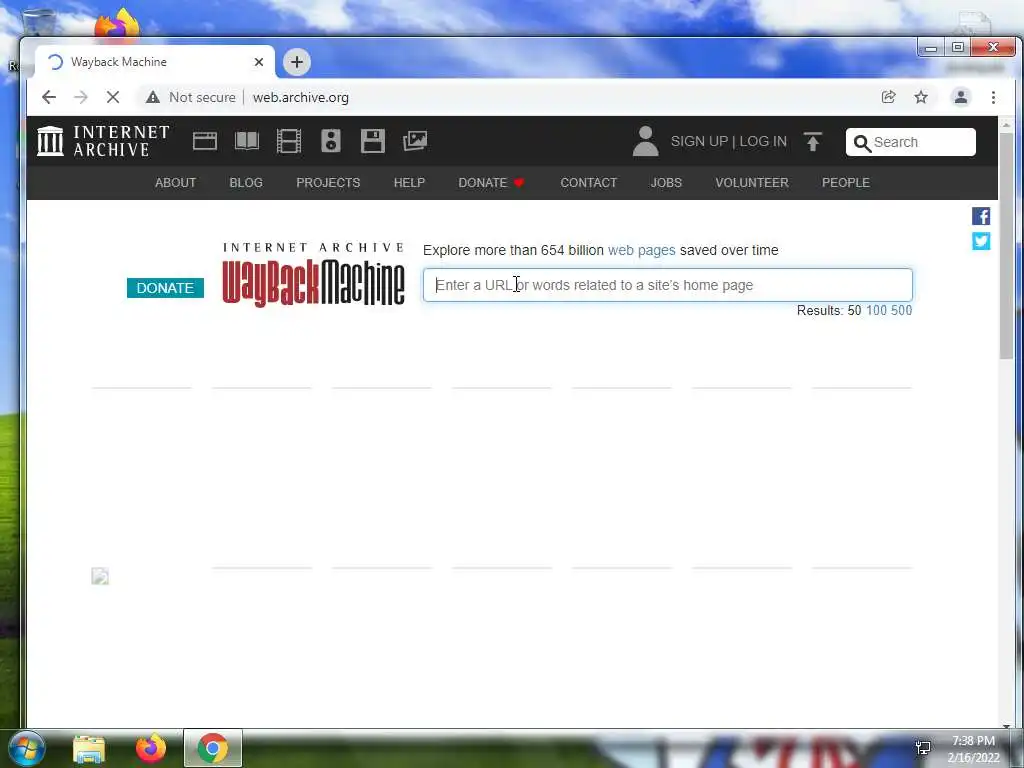Click the taskbar clock
The width and height of the screenshot is (1024, 768).
(x=973, y=749)
